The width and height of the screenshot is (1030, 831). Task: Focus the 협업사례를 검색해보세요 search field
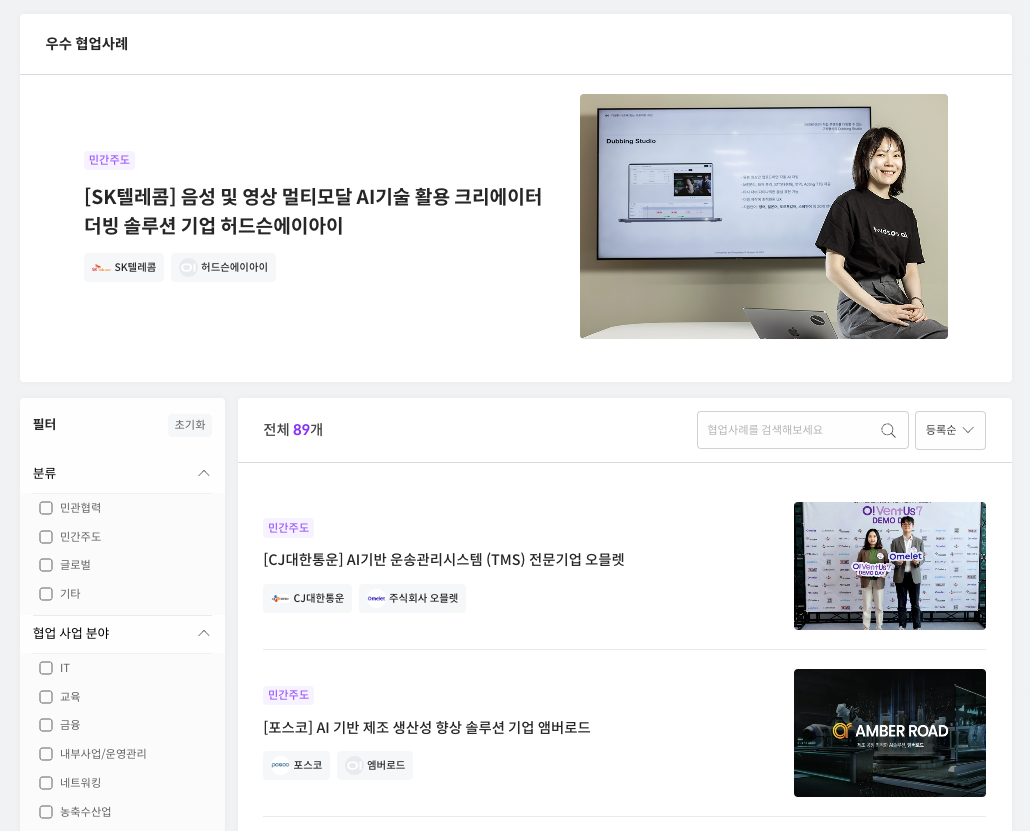(x=803, y=430)
